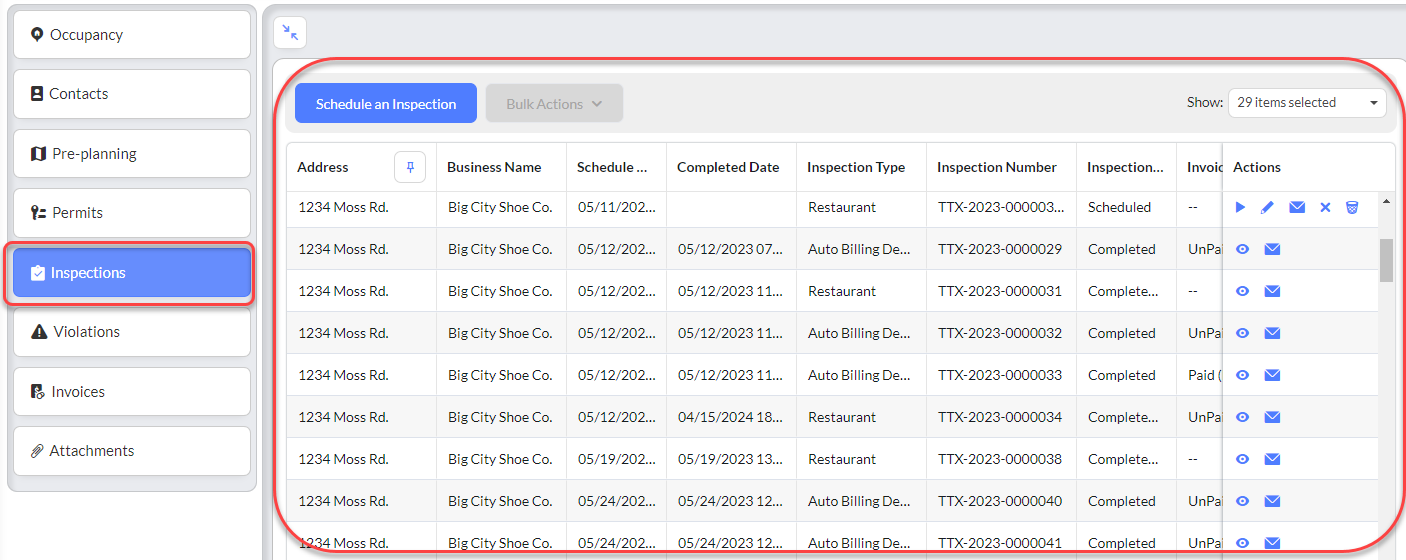The image size is (1406, 560).
Task: Pin the Address column using pin icon
Action: pyautogui.click(x=411, y=167)
